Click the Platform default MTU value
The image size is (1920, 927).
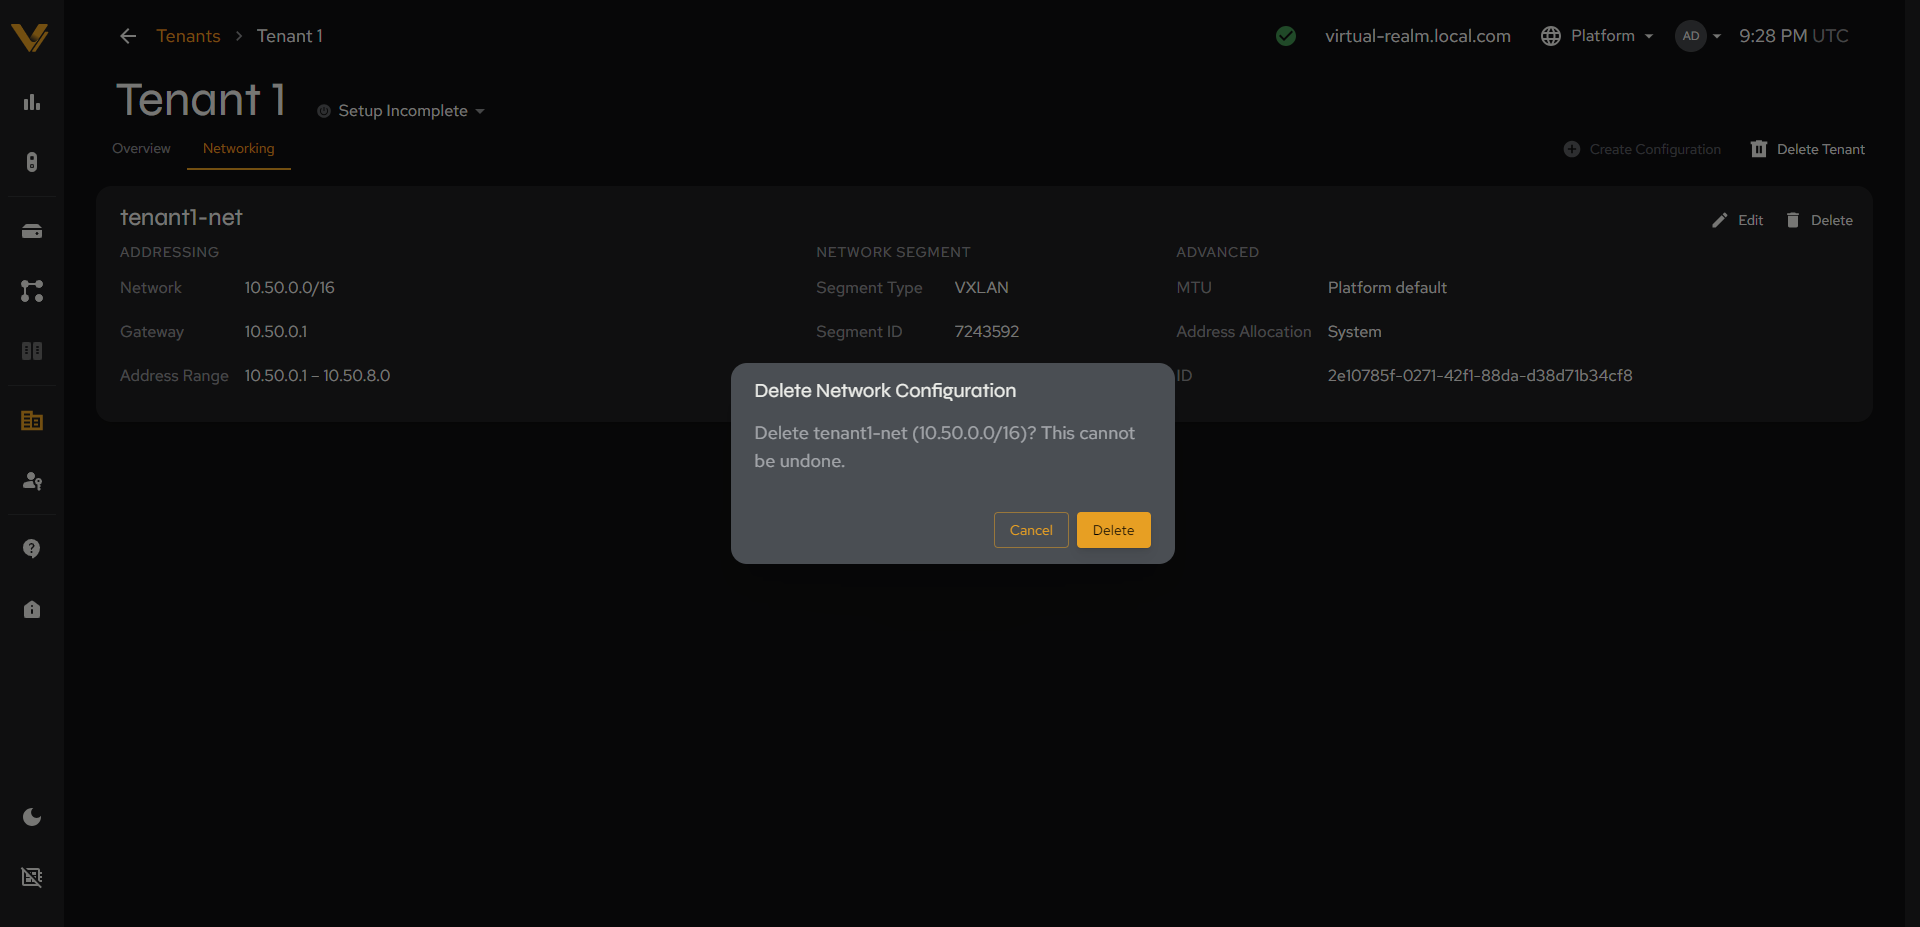pyautogui.click(x=1387, y=287)
